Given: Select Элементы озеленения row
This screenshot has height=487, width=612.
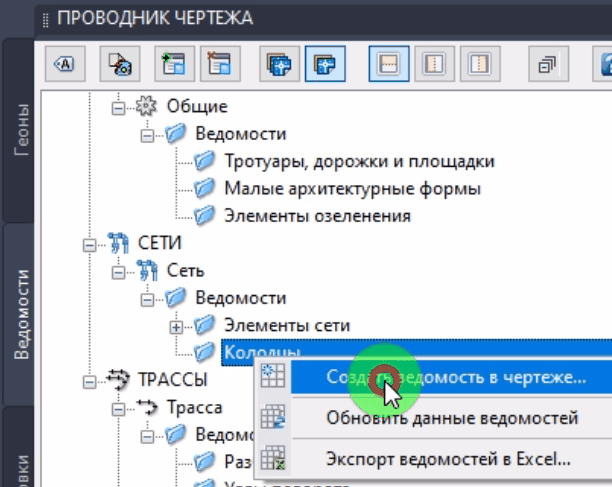Looking at the screenshot, I should (317, 216).
